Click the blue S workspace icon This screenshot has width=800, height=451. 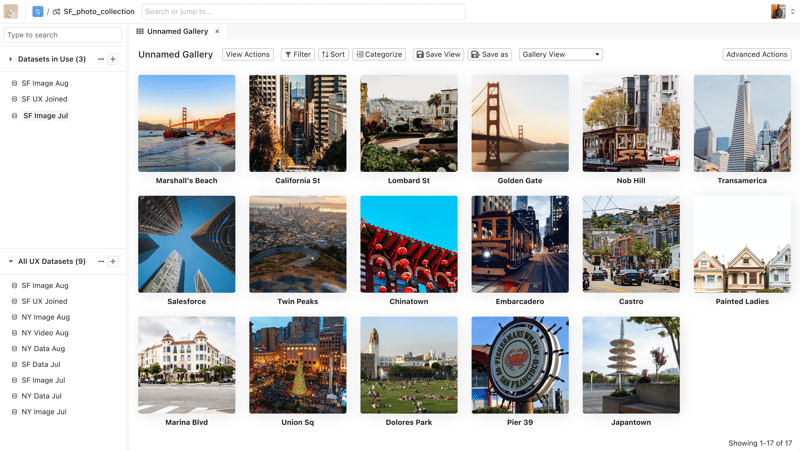click(x=38, y=12)
